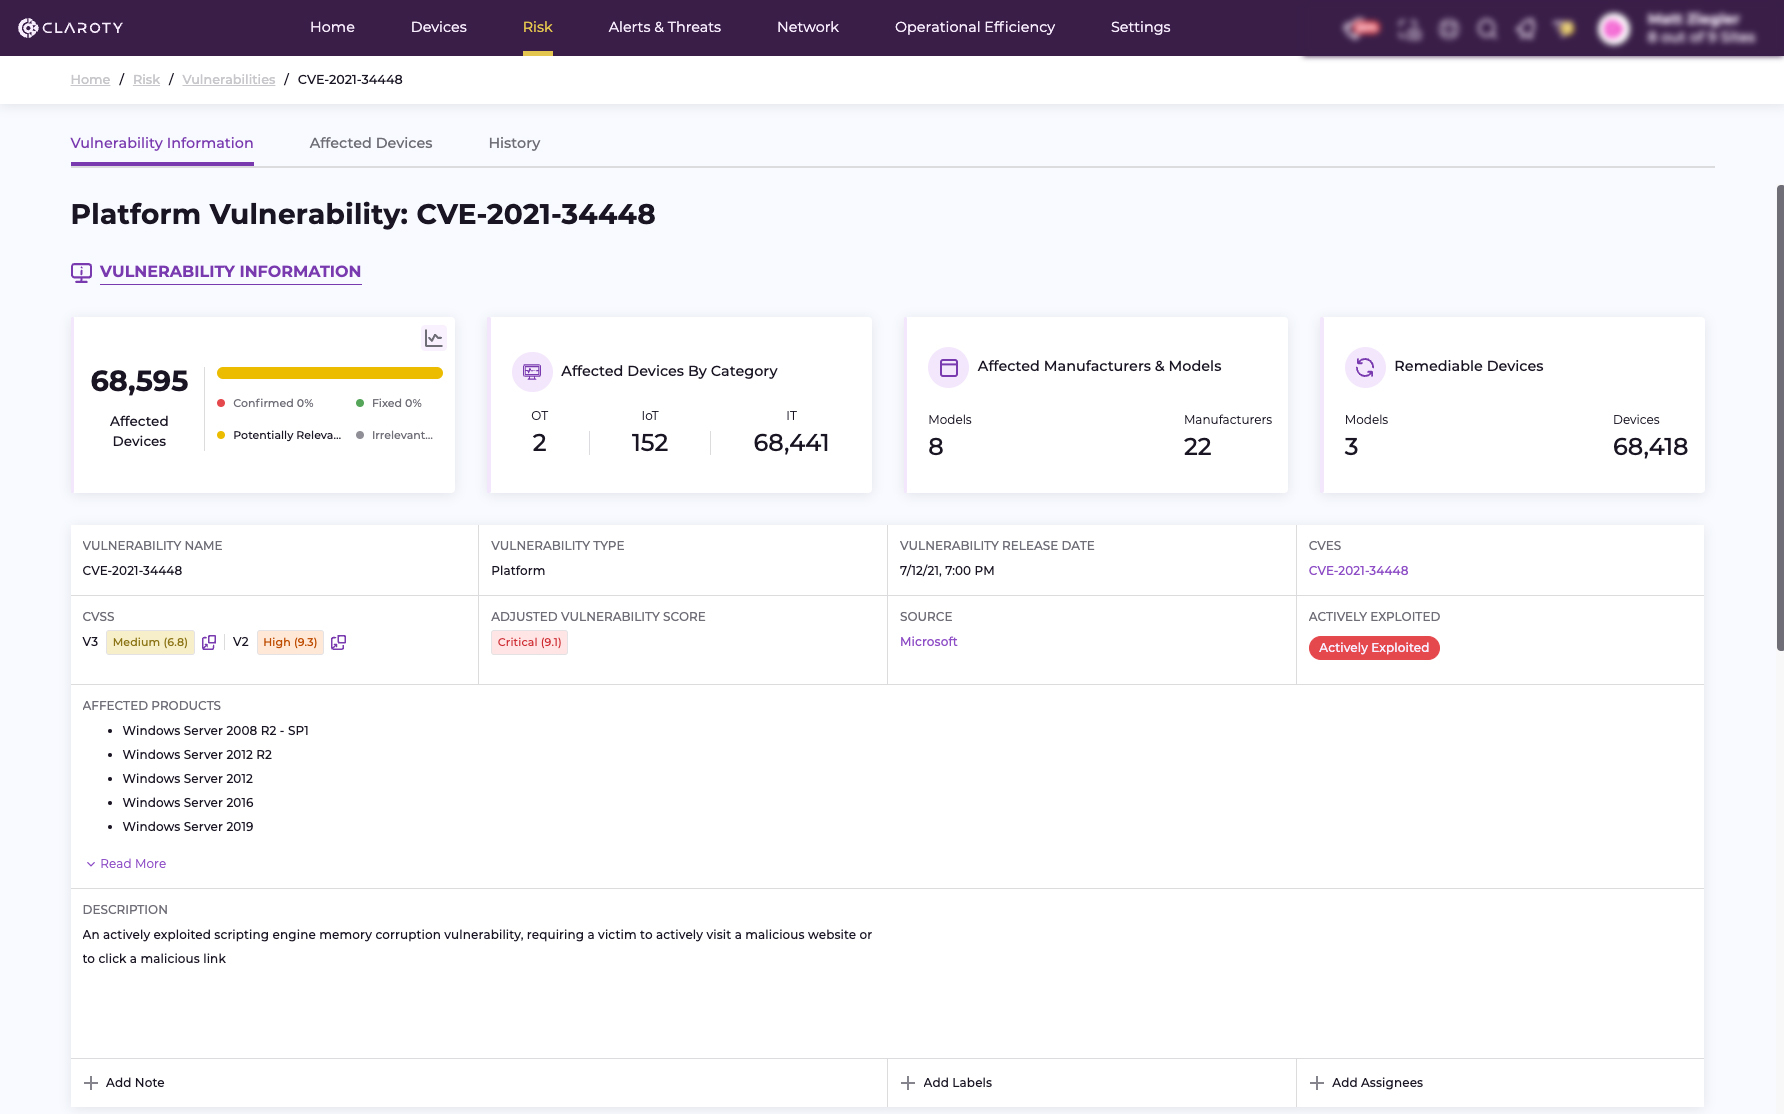Click the blurred search icon in the top bar

tap(1487, 29)
